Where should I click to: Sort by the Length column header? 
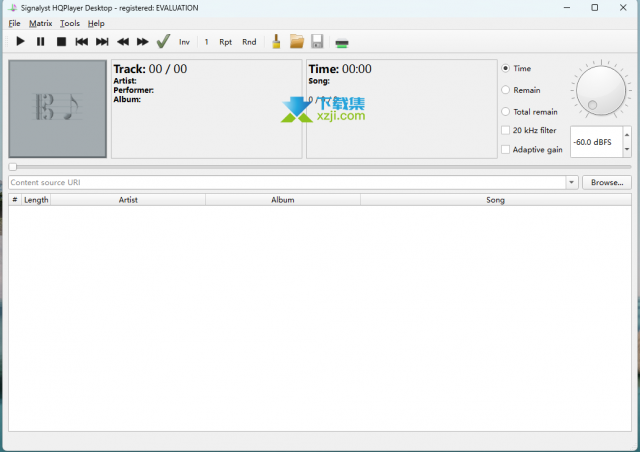pos(36,200)
